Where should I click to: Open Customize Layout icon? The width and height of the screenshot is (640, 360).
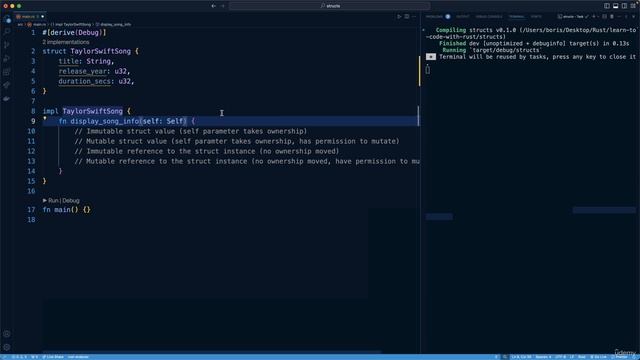click(633, 6)
